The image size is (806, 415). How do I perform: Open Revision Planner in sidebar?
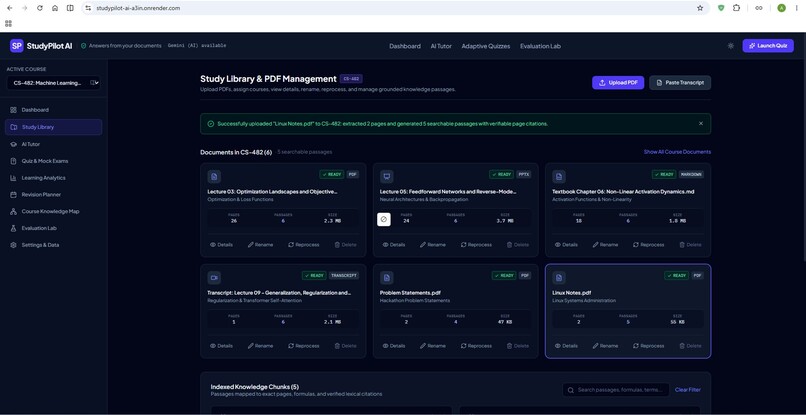click(53, 194)
